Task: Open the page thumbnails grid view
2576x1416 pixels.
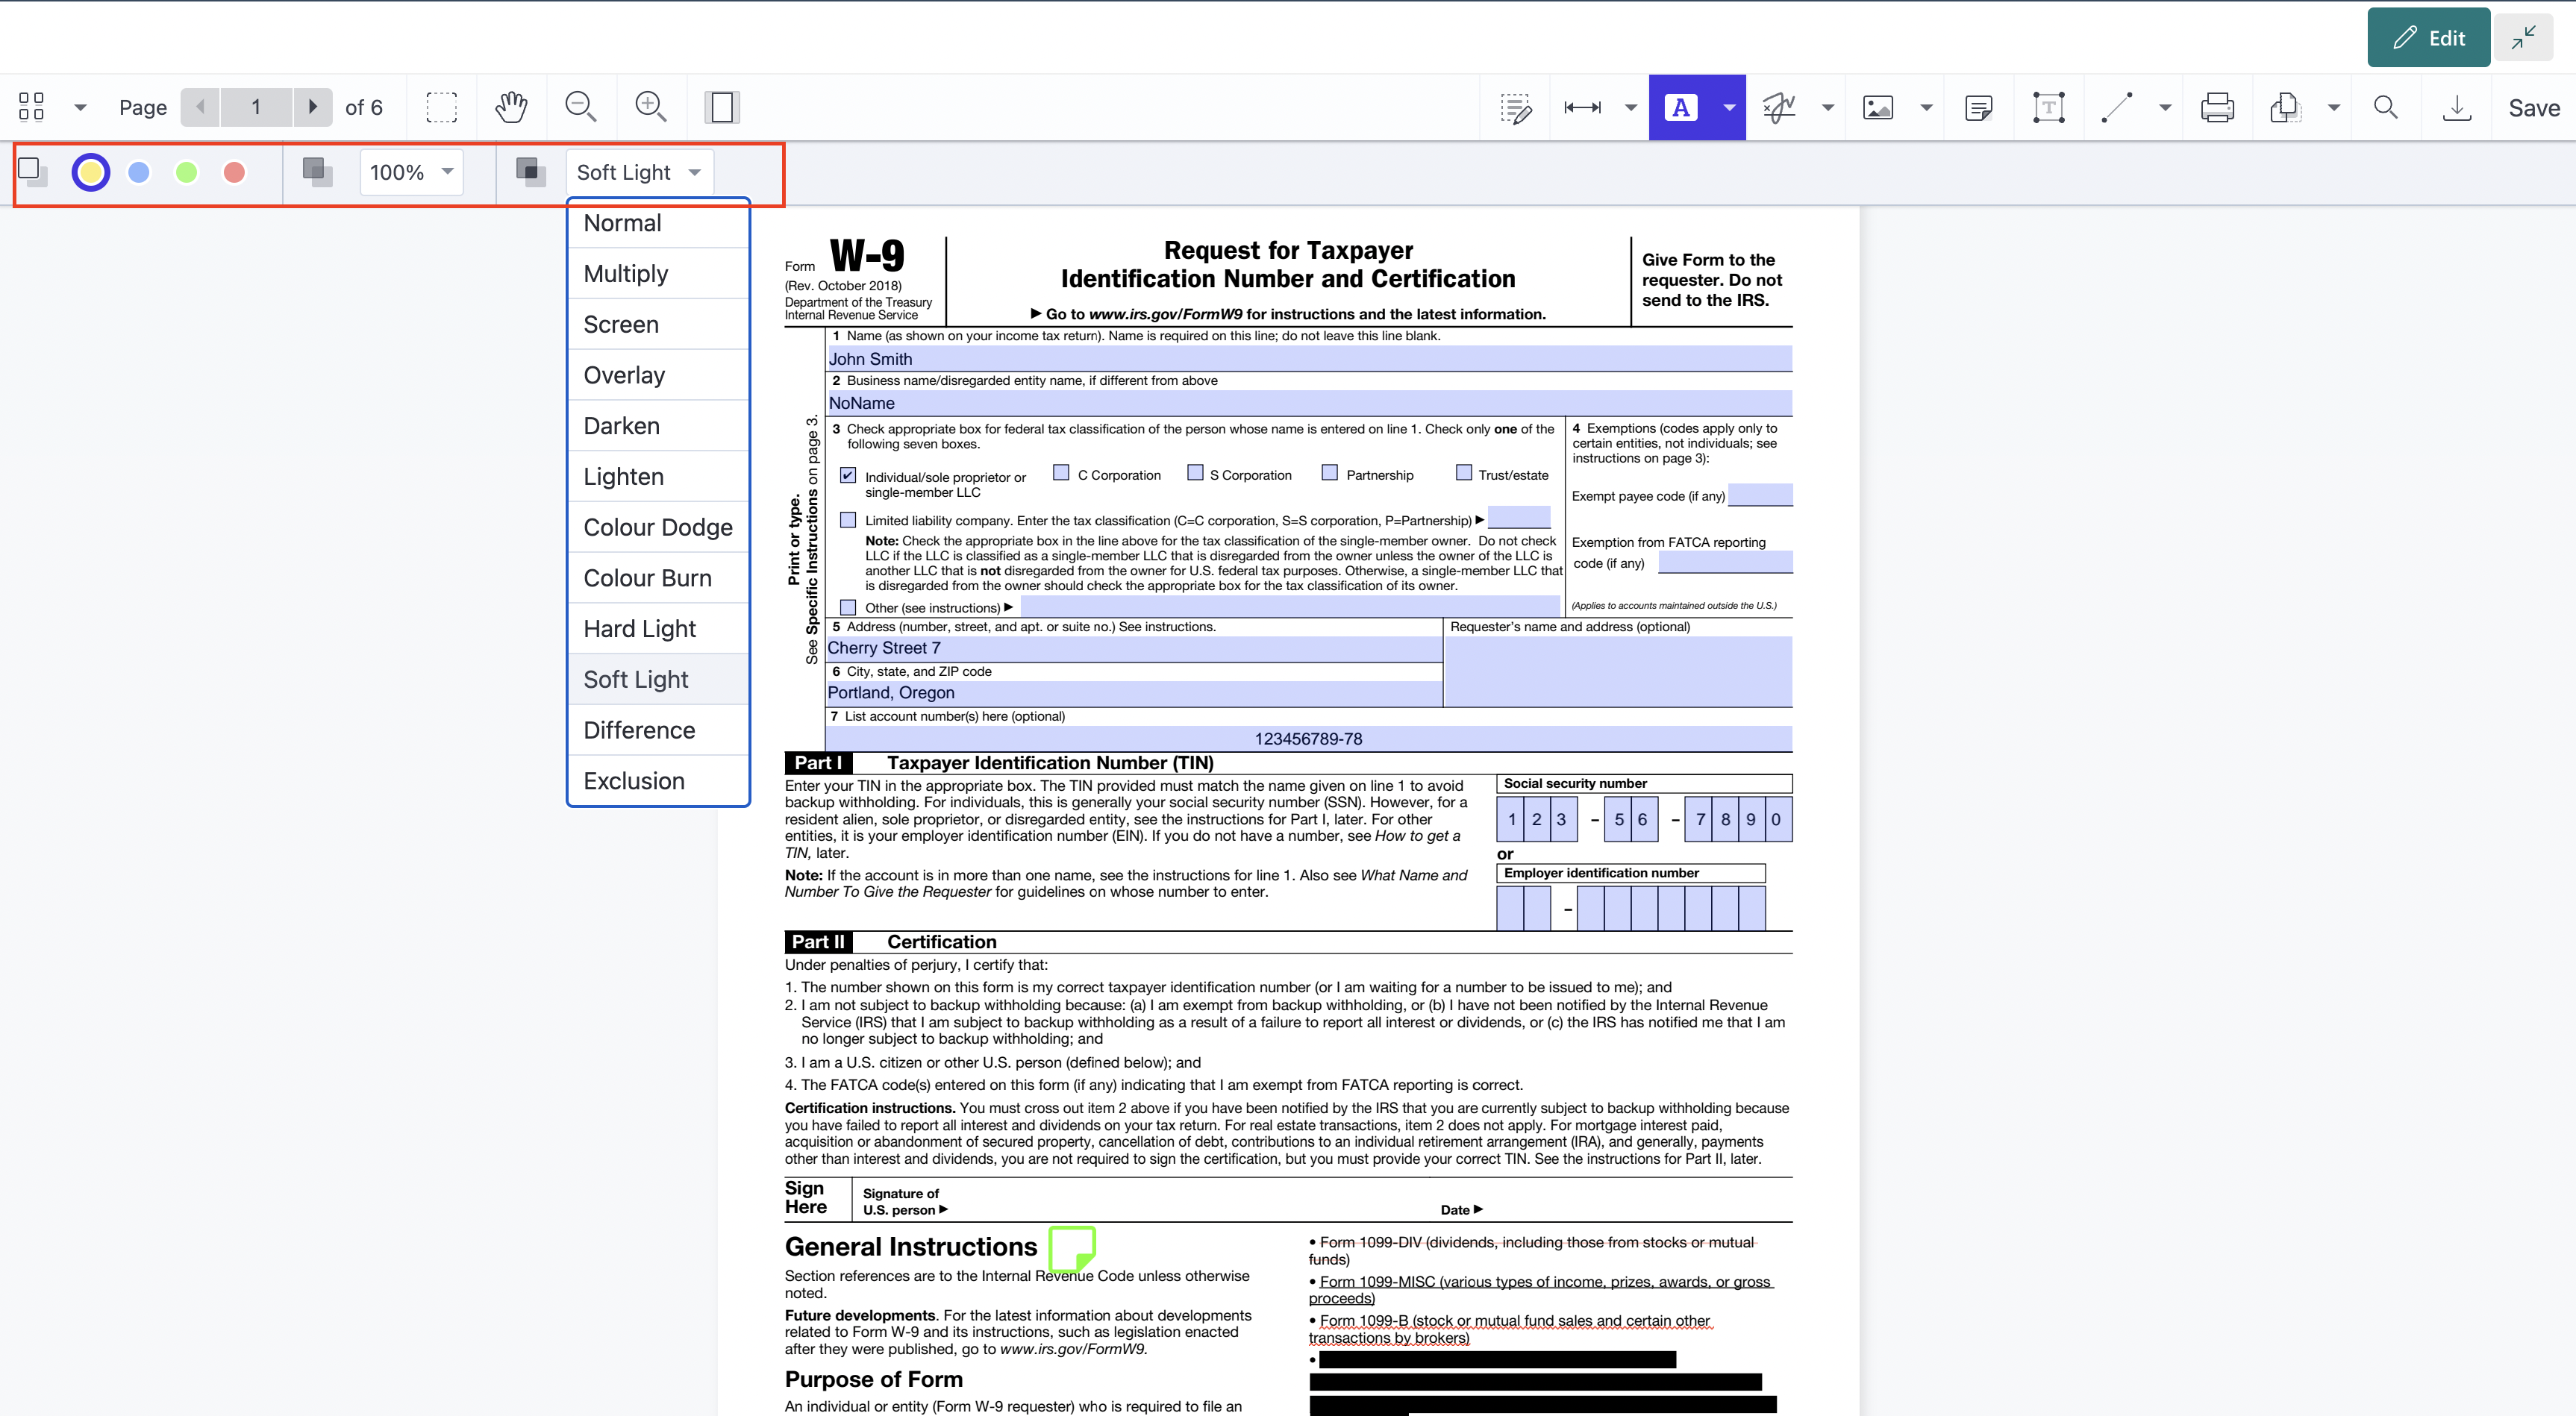Action: click(x=31, y=106)
